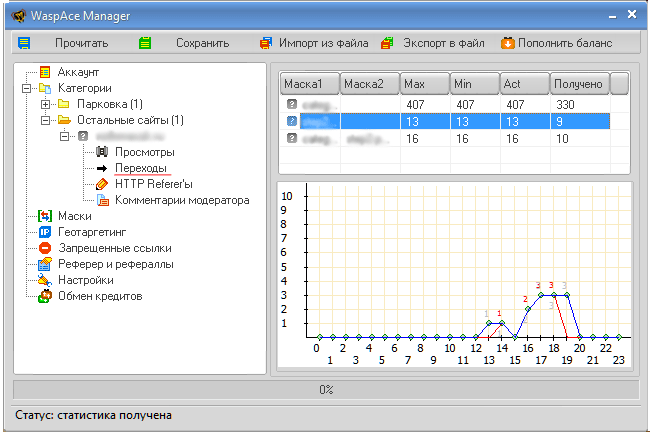Sort by the Max column header
Image resolution: width=650 pixels, height=432 pixels.
click(x=425, y=84)
